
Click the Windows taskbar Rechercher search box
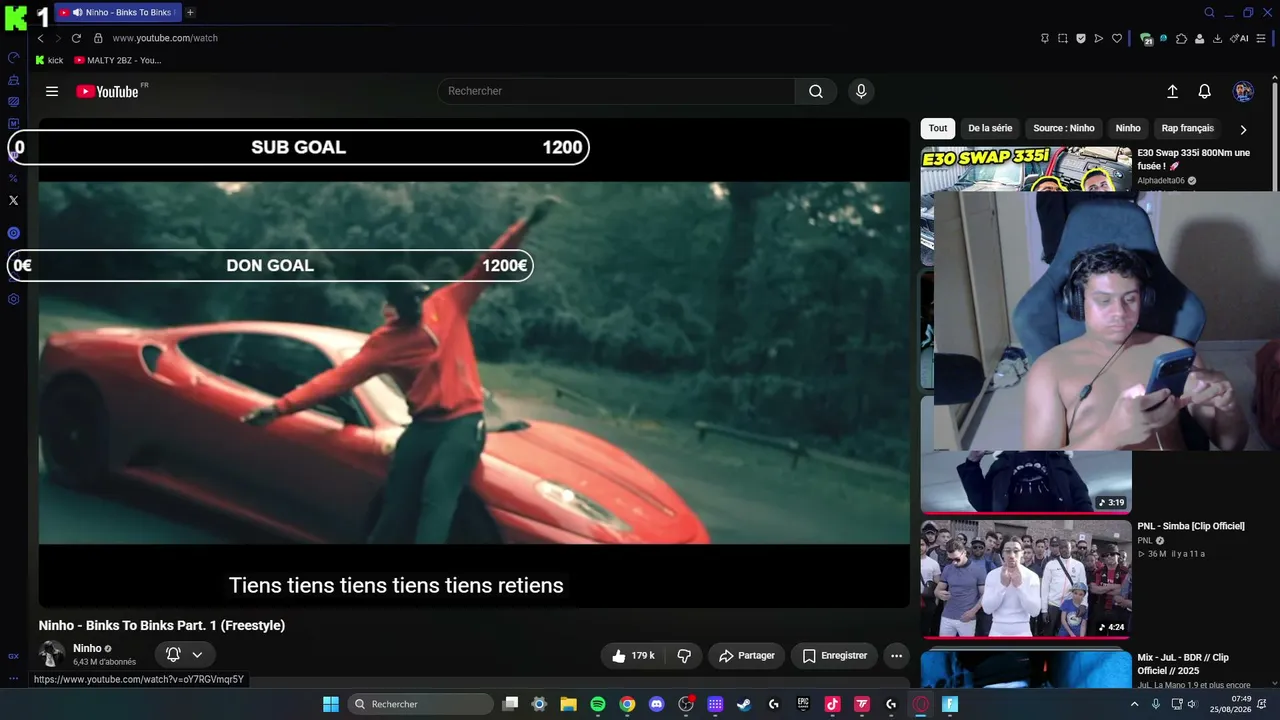point(420,704)
